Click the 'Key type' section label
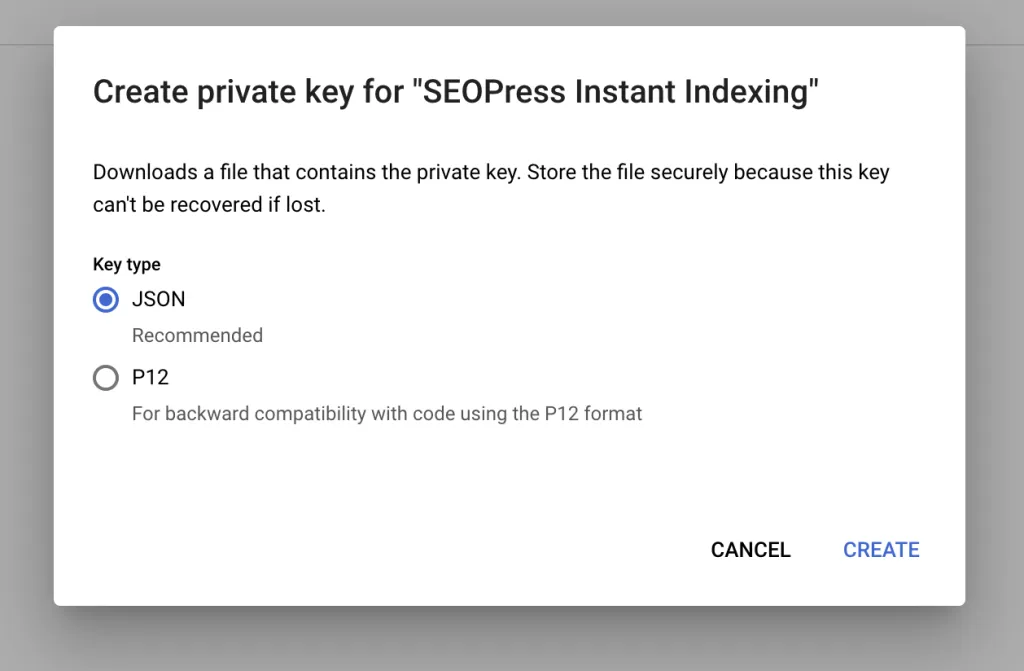The height and width of the screenshot is (671, 1024). tap(126, 265)
